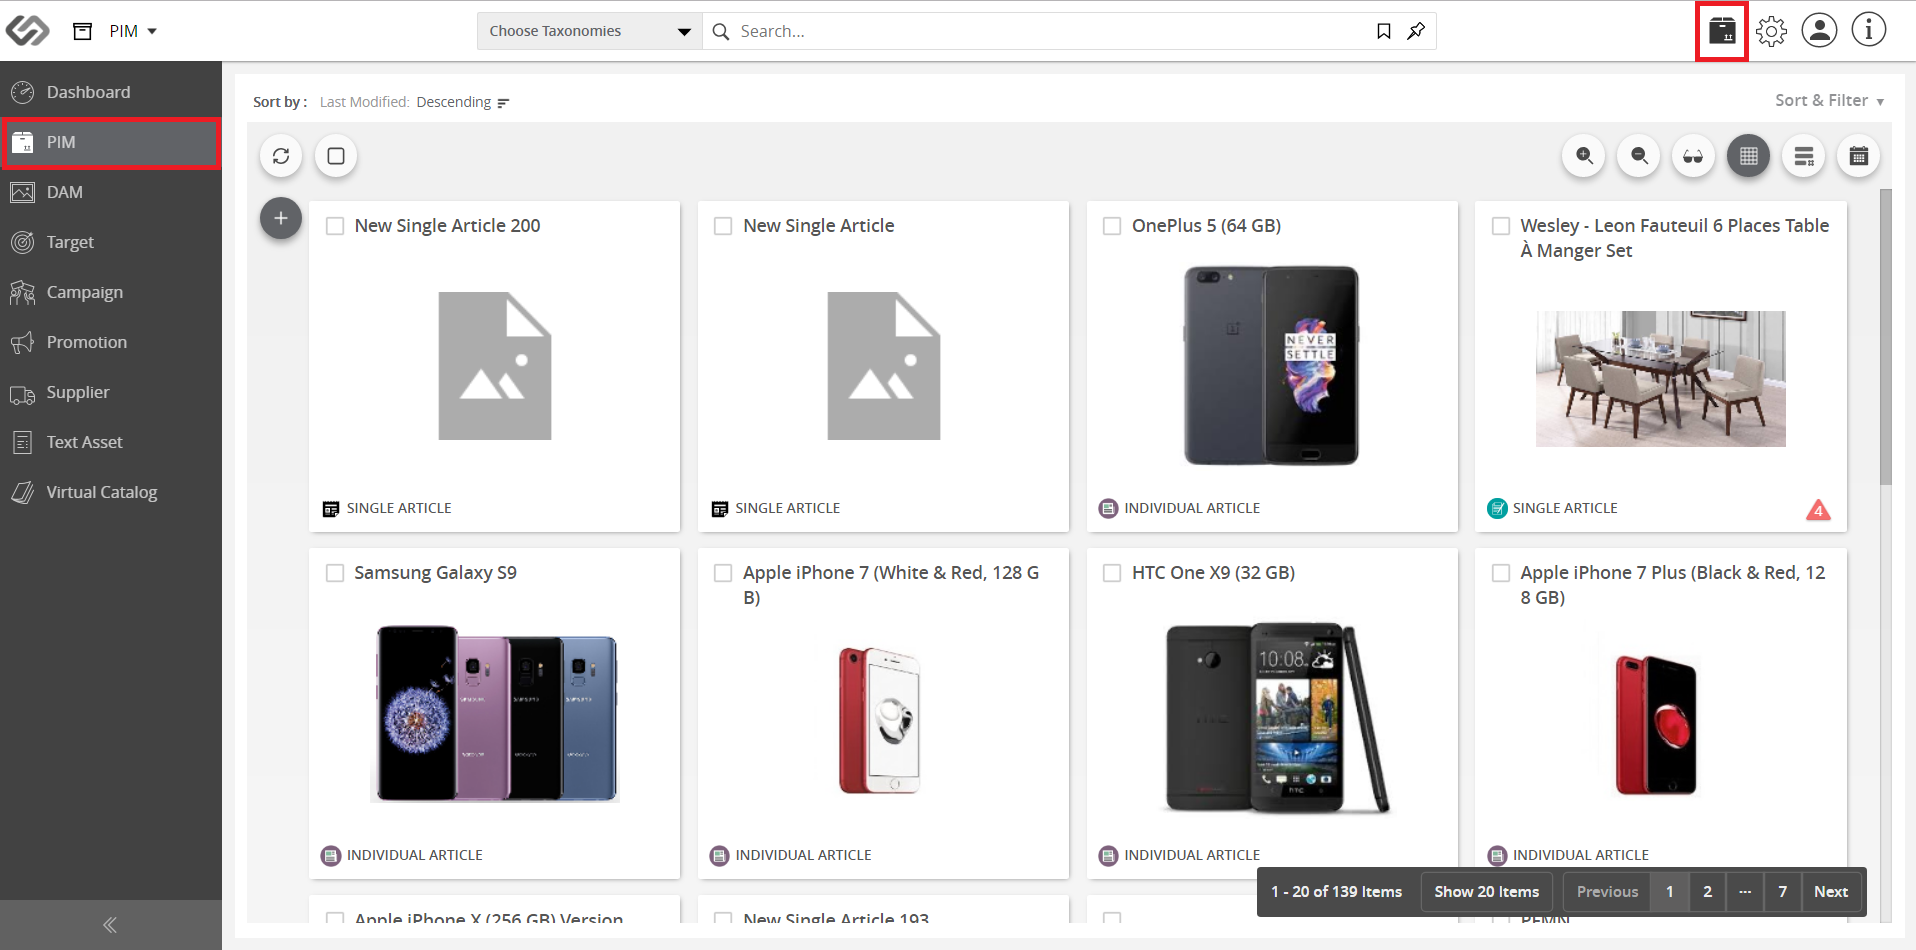Collapse the left sidebar

coord(110,925)
